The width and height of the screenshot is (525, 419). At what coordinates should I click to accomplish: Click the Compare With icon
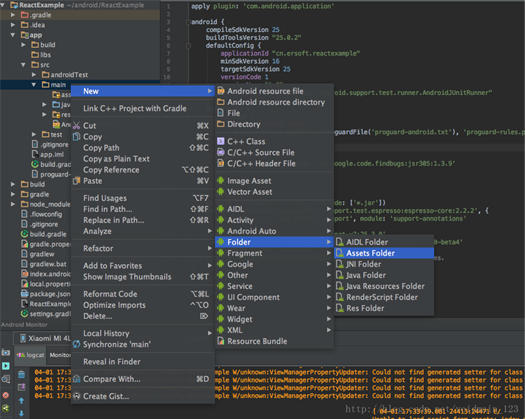pos(77,379)
